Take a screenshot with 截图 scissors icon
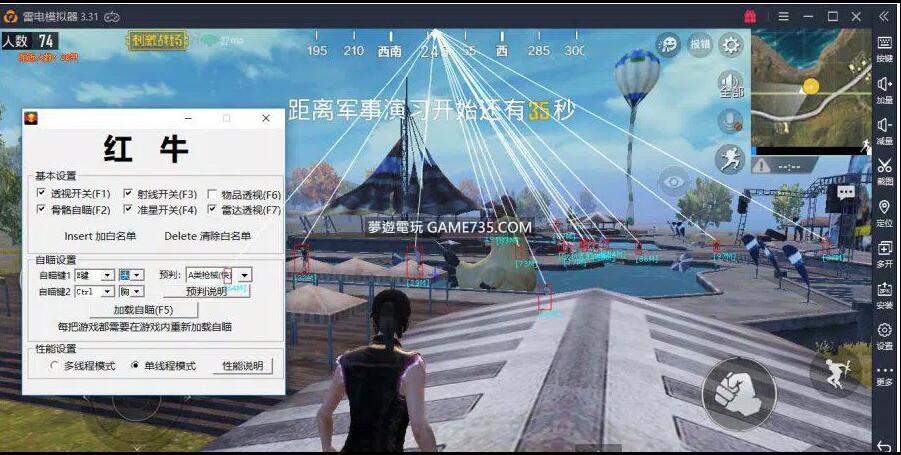 coord(884,171)
